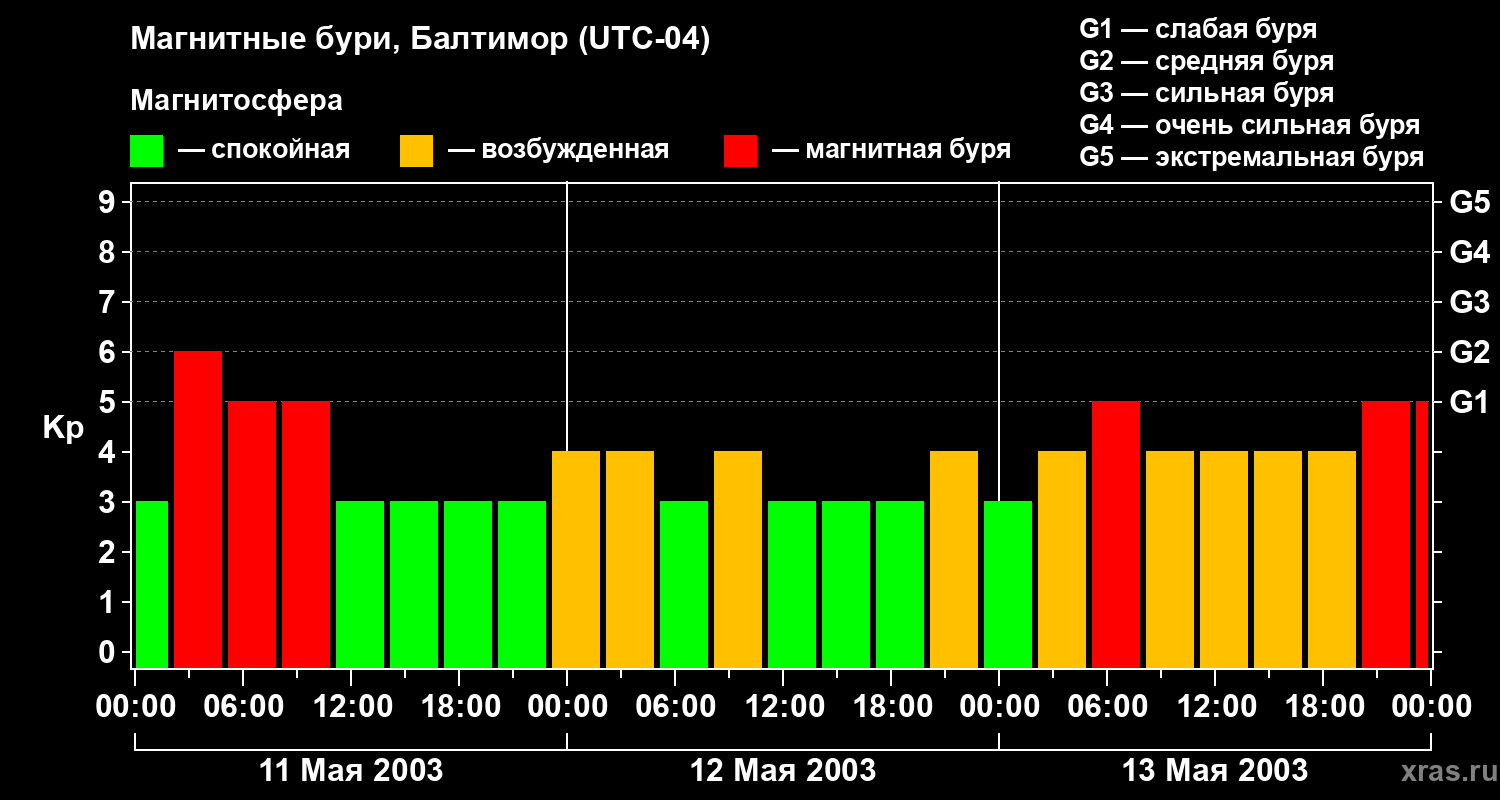Click the narrow red bar at far right
Image resolution: width=1500 pixels, height=800 pixels.
(1422, 534)
